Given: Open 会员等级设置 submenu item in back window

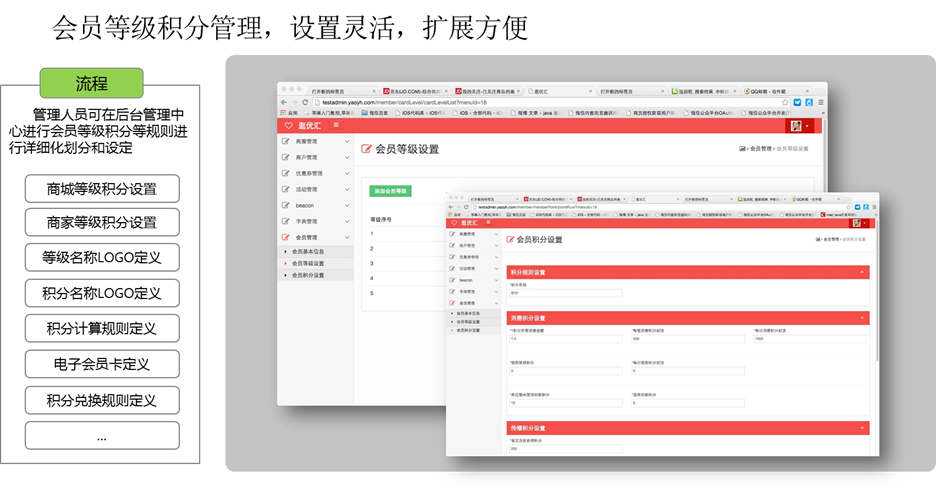Looking at the screenshot, I should click(x=315, y=263).
